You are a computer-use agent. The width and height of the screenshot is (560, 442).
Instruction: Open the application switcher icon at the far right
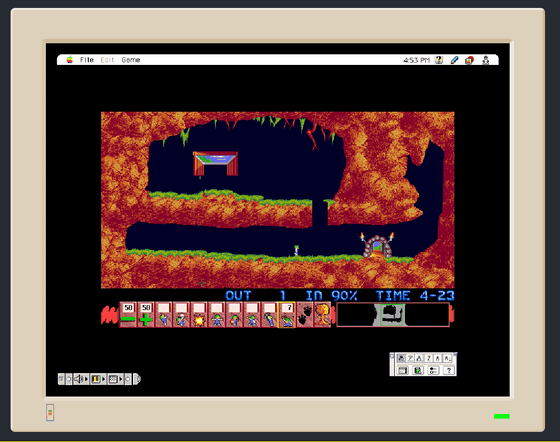pos(485,60)
